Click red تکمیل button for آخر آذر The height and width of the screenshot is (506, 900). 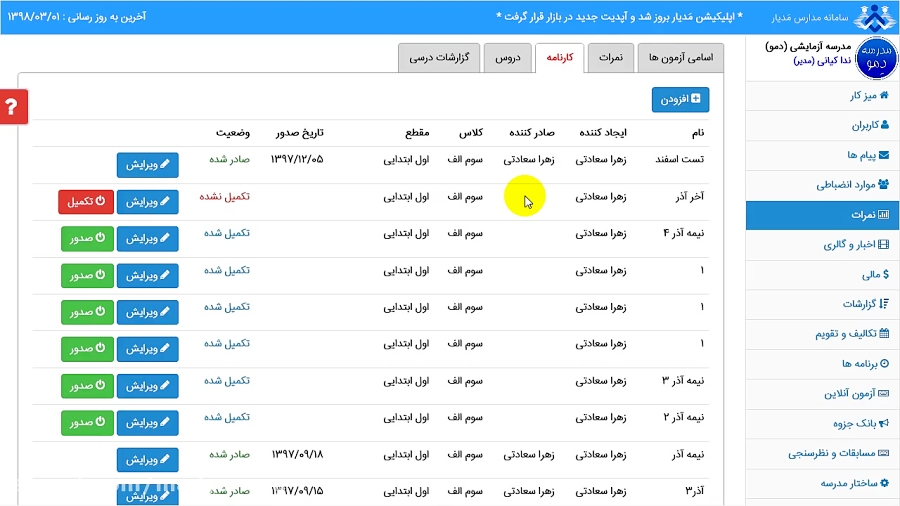86,201
